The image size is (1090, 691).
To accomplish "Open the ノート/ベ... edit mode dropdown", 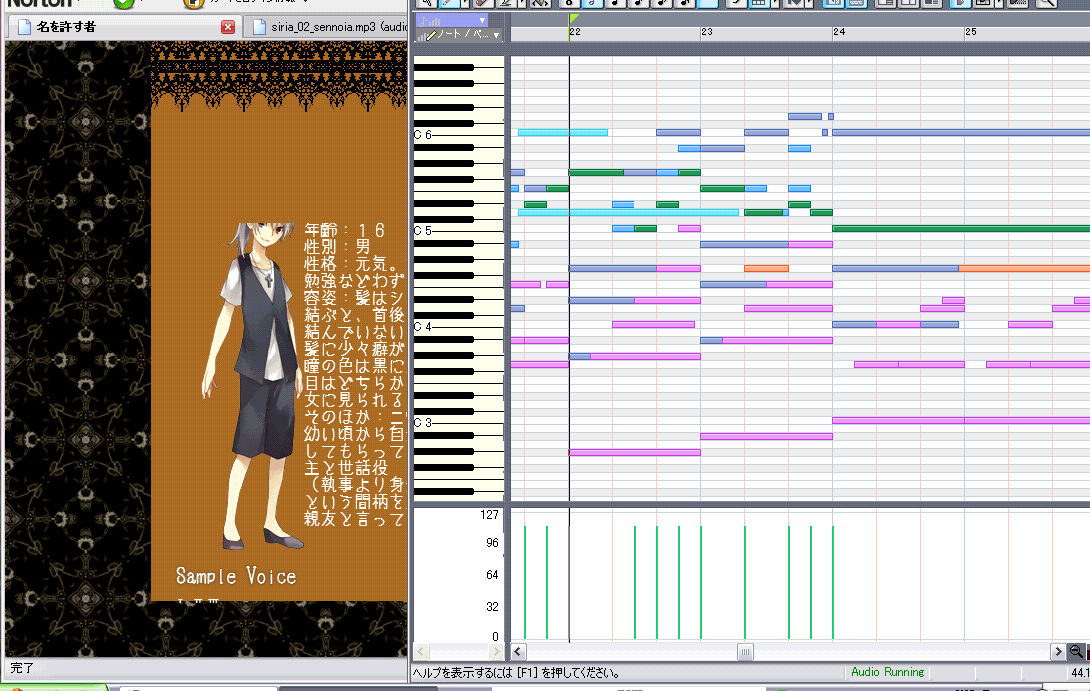I will click(459, 34).
